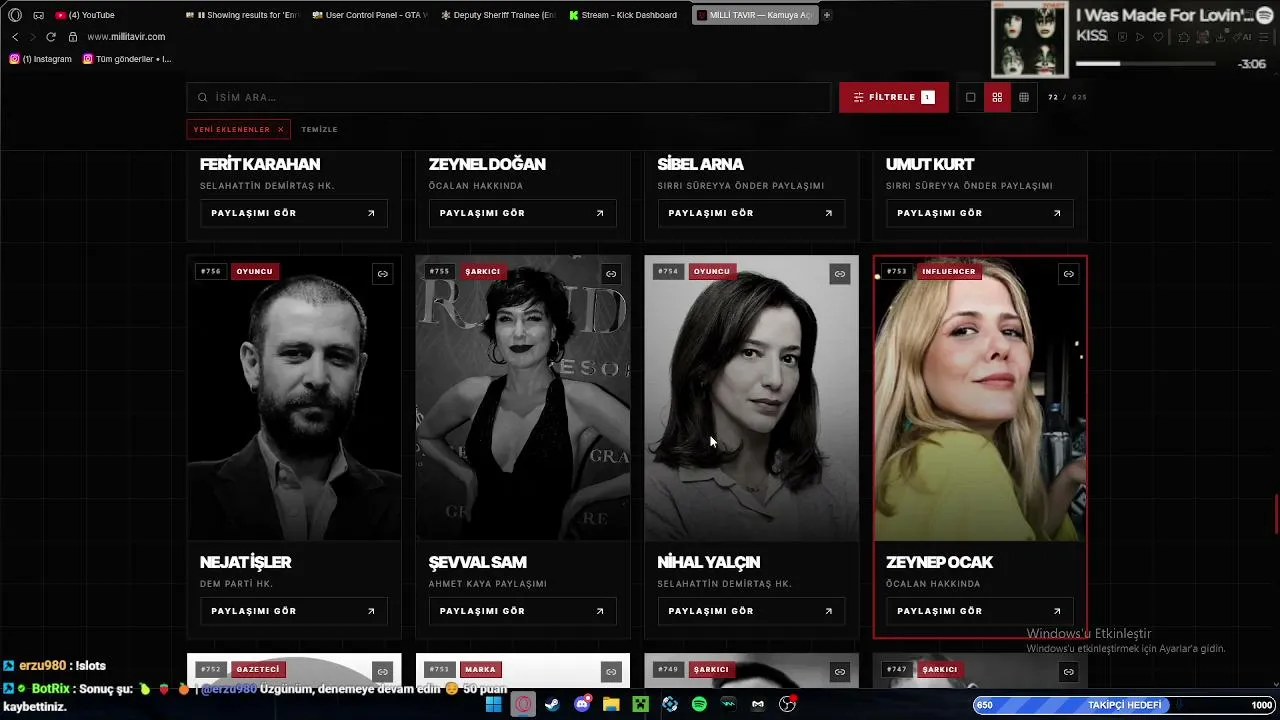Open a new browser tab with plus icon
Screen dimensions: 1280x720
[827, 15]
